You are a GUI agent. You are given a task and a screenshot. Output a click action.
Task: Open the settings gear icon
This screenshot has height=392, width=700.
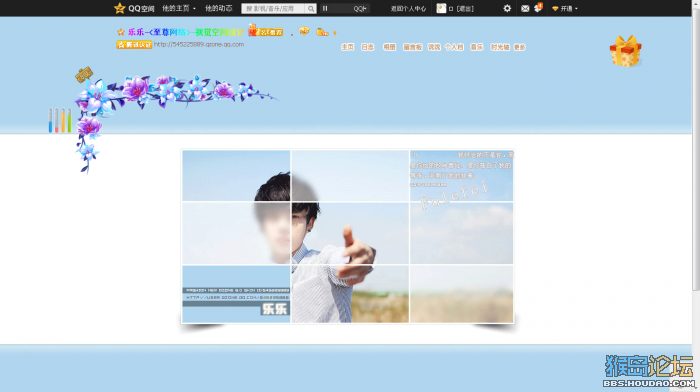[507, 8]
